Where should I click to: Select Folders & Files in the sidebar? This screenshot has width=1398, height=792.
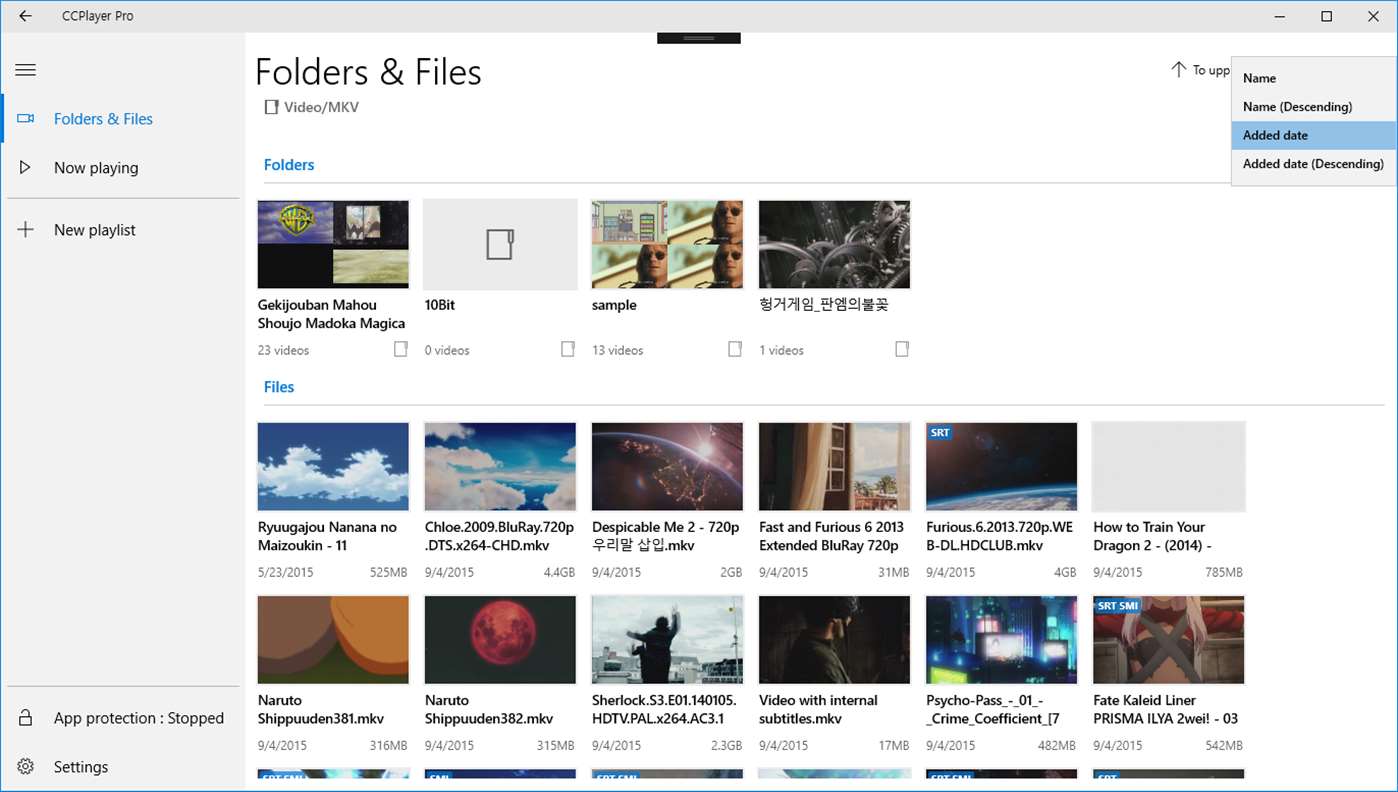[x=103, y=118]
